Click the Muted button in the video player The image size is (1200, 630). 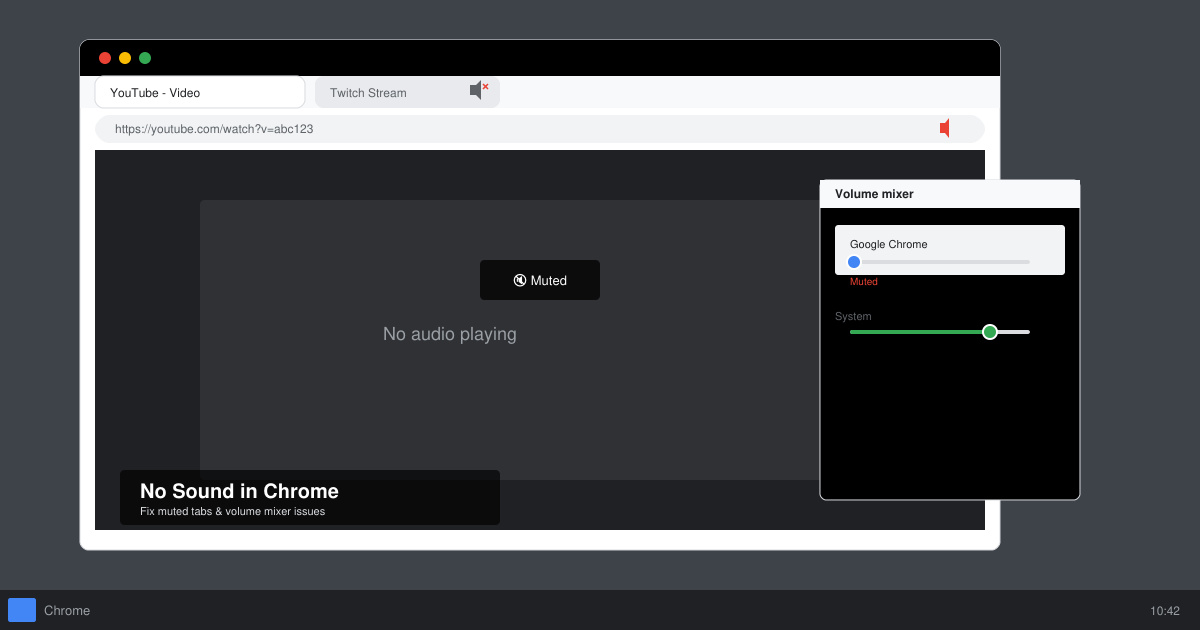540,280
